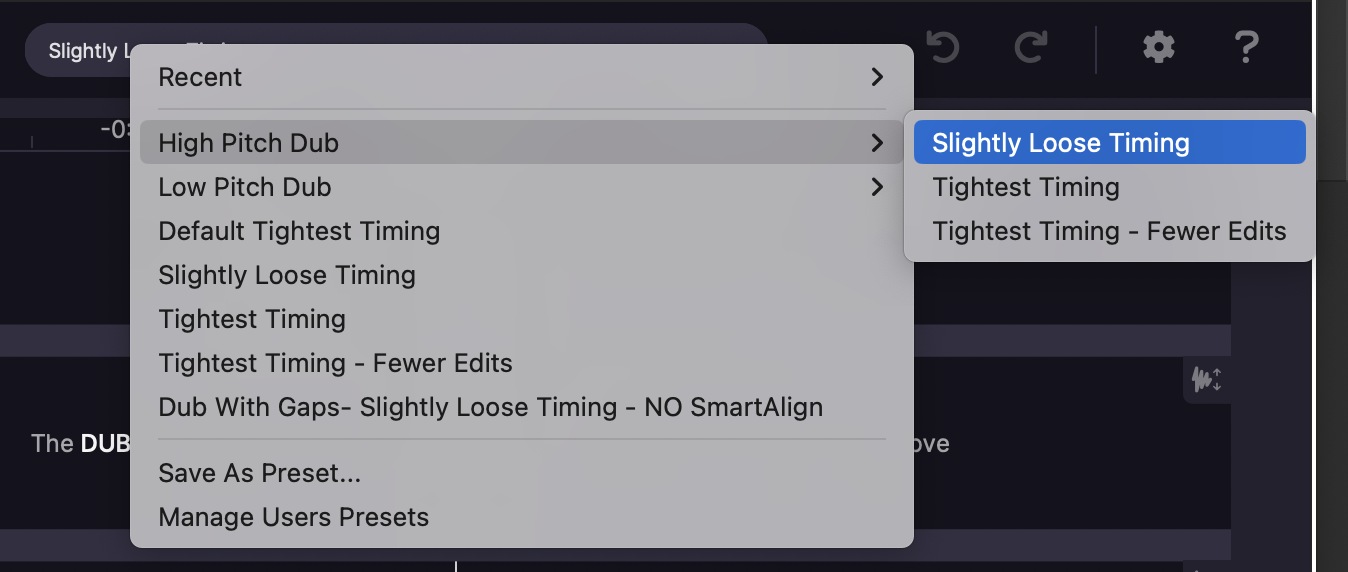Select Default Tightest Timing preset
1348x572 pixels.
tap(299, 231)
